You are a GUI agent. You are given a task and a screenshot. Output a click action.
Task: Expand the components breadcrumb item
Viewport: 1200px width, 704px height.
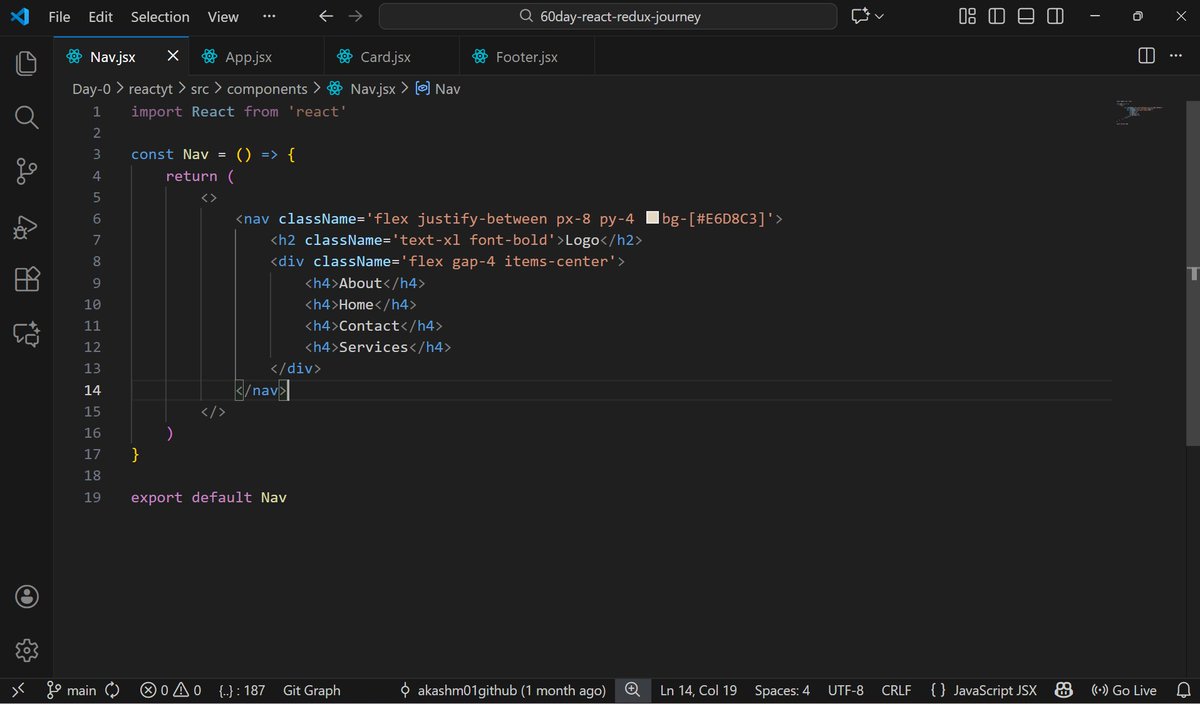(267, 88)
